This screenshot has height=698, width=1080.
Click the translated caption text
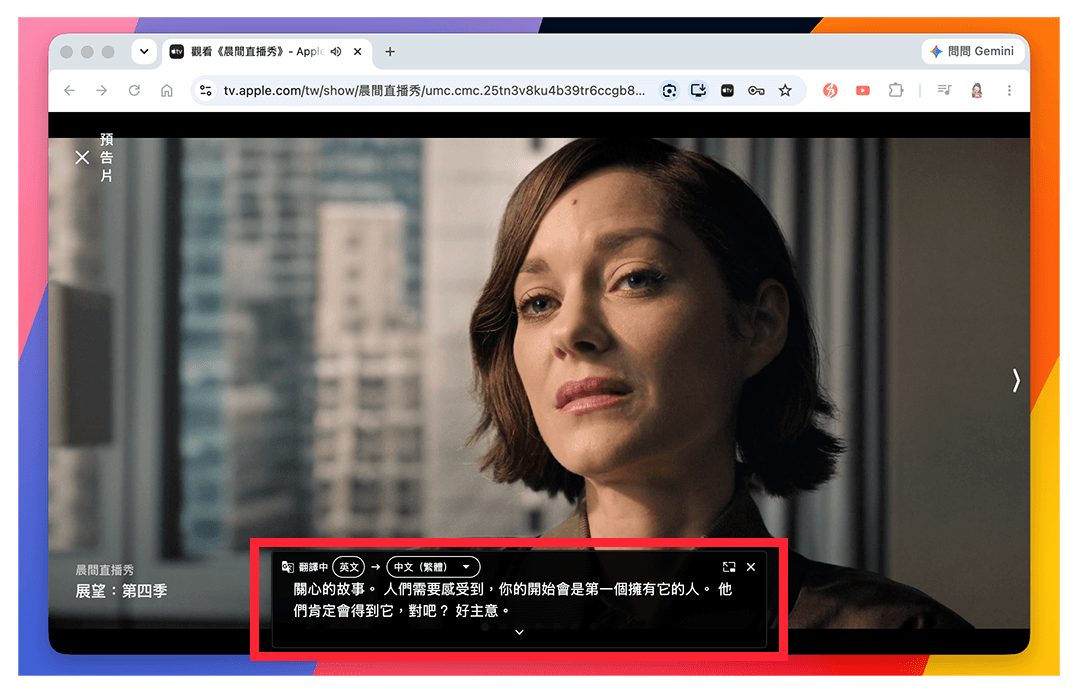pyautogui.click(x=512, y=600)
